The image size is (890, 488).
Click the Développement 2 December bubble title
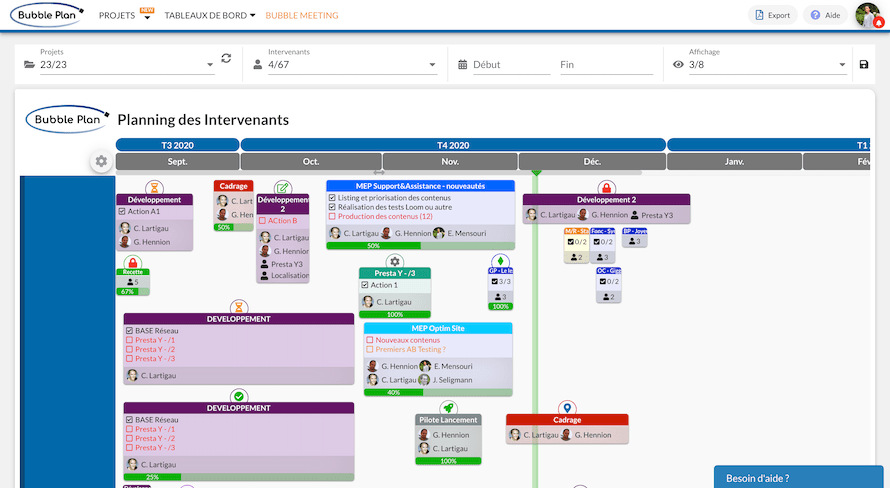click(606, 200)
